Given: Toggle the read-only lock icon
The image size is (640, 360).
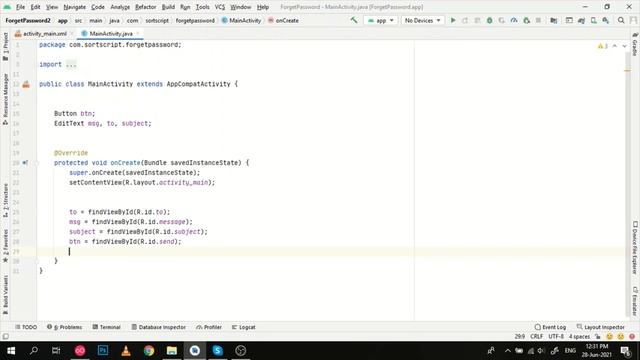Looking at the screenshot, I should click(x=598, y=336).
